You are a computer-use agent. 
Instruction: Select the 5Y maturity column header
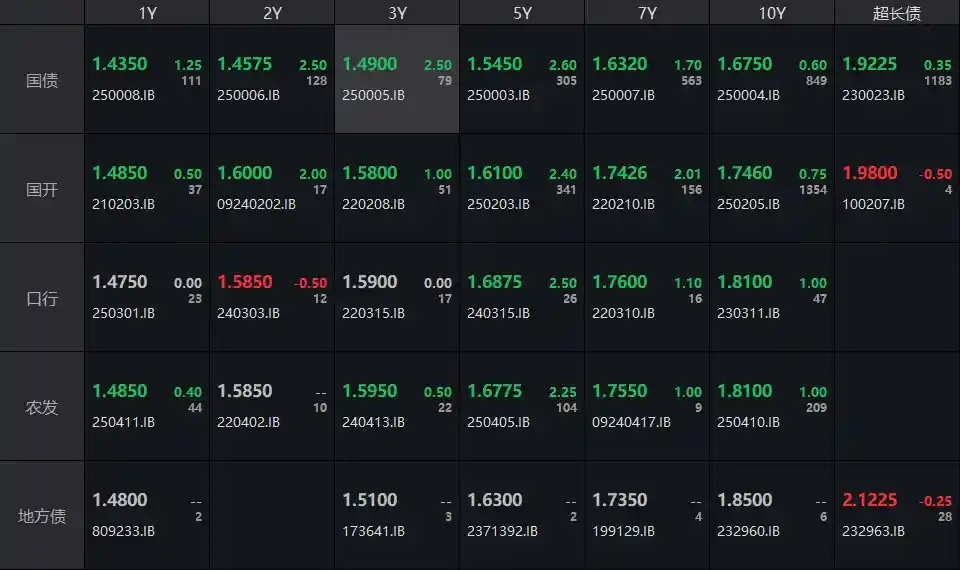pyautogui.click(x=522, y=13)
